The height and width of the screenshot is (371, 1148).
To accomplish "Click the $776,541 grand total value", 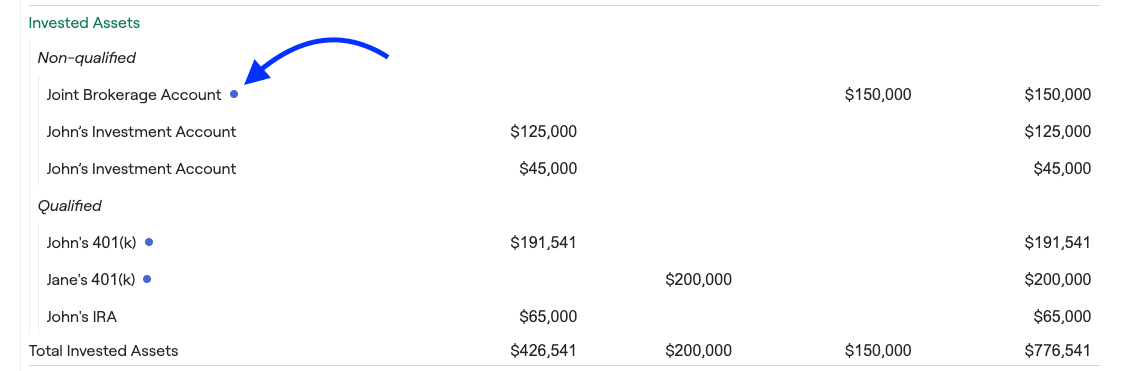I will [1058, 351].
